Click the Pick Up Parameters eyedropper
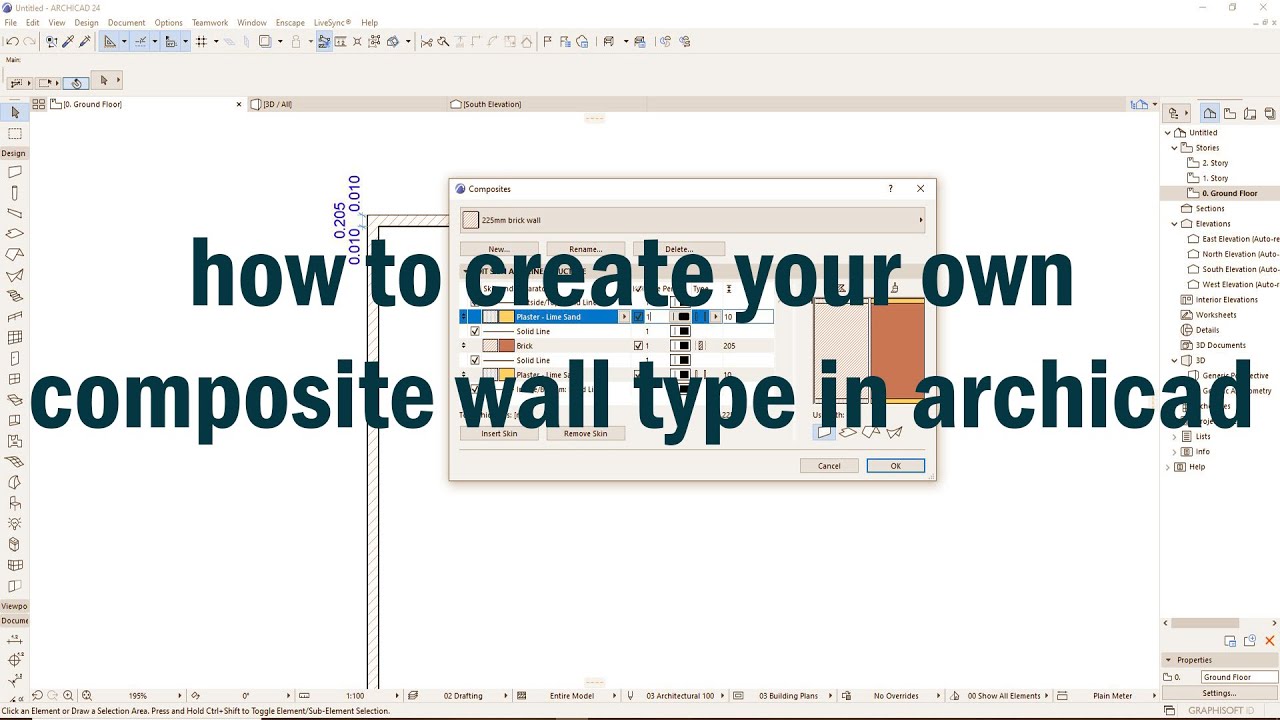 point(68,41)
